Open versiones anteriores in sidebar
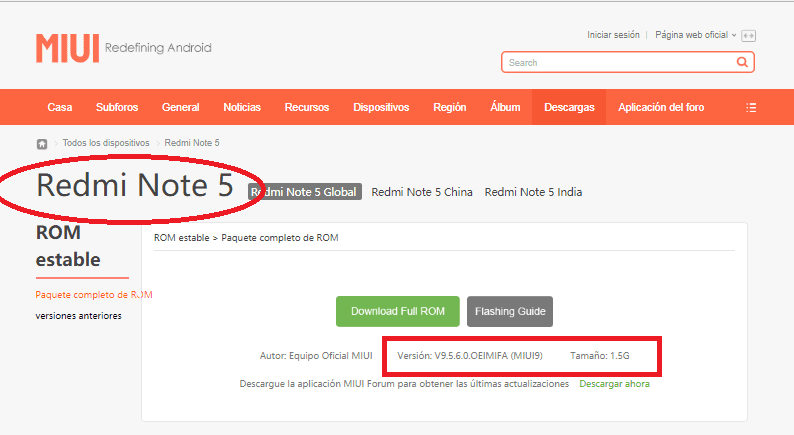 pos(78,315)
